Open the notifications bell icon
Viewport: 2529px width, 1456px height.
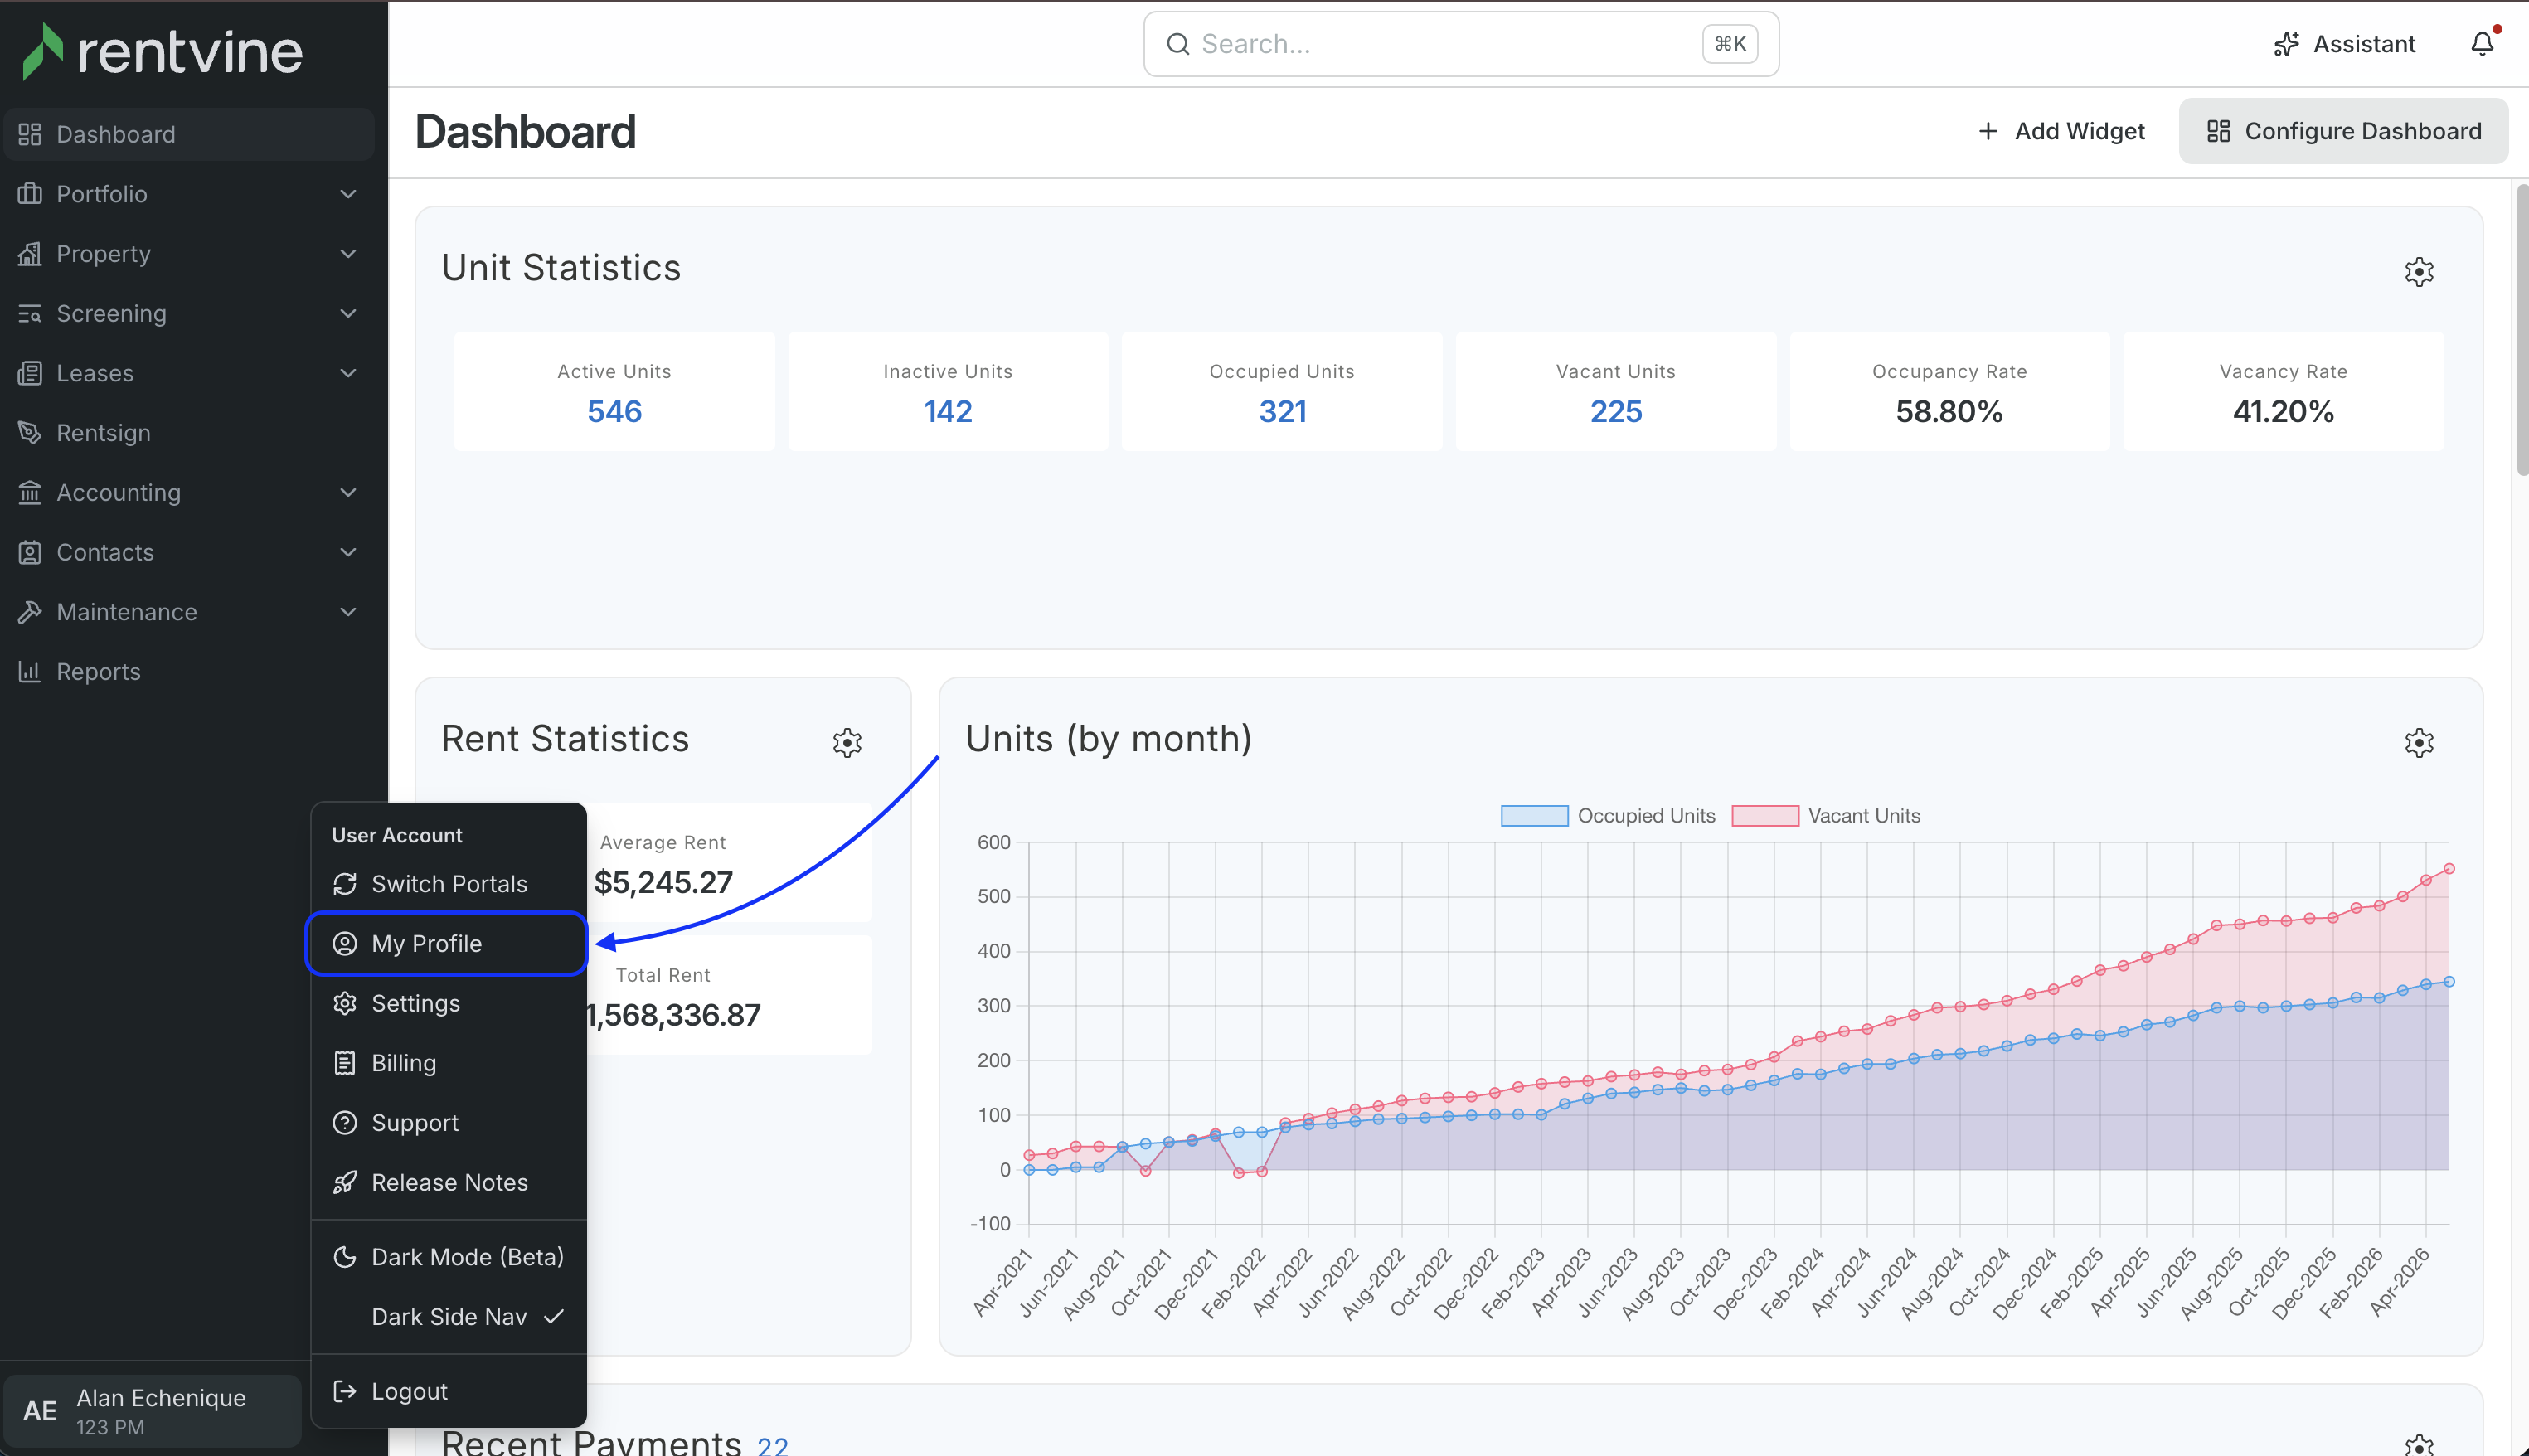point(2483,44)
